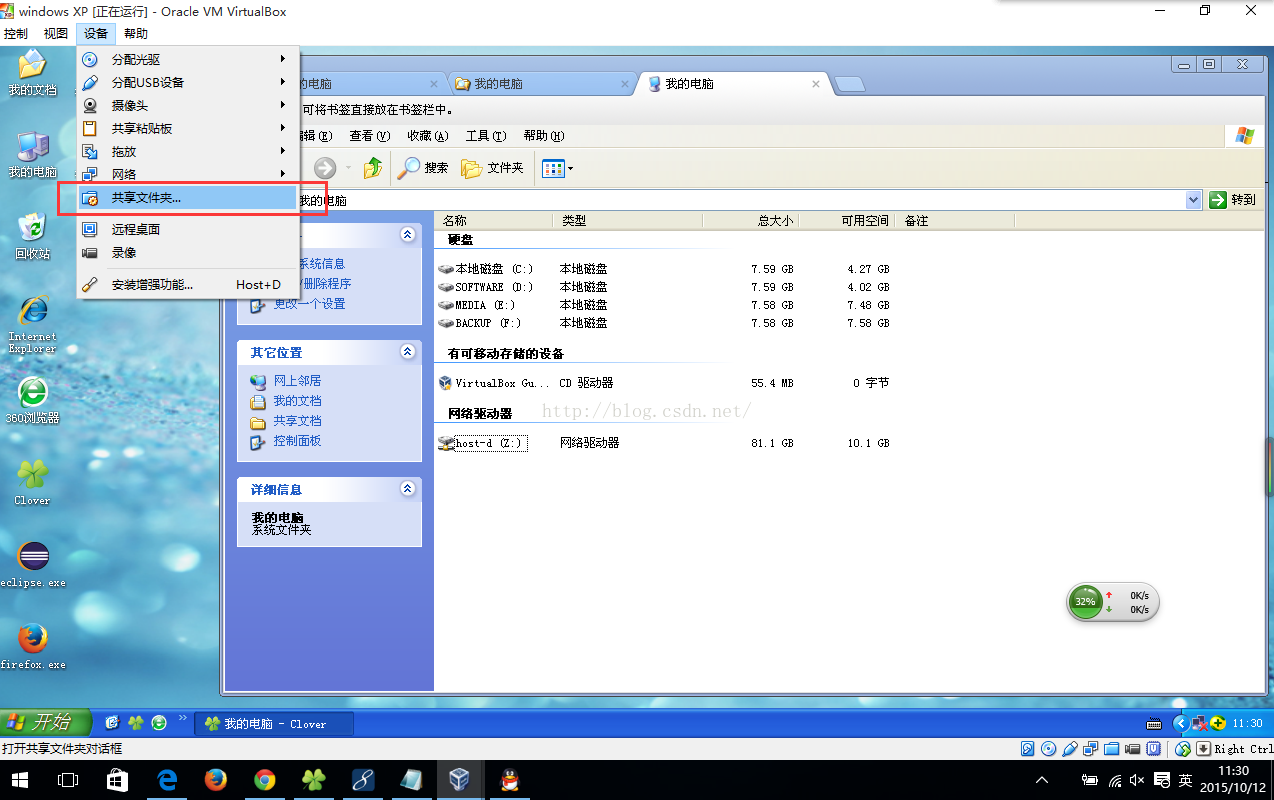Collapse the 其它位置 panel

tap(407, 352)
